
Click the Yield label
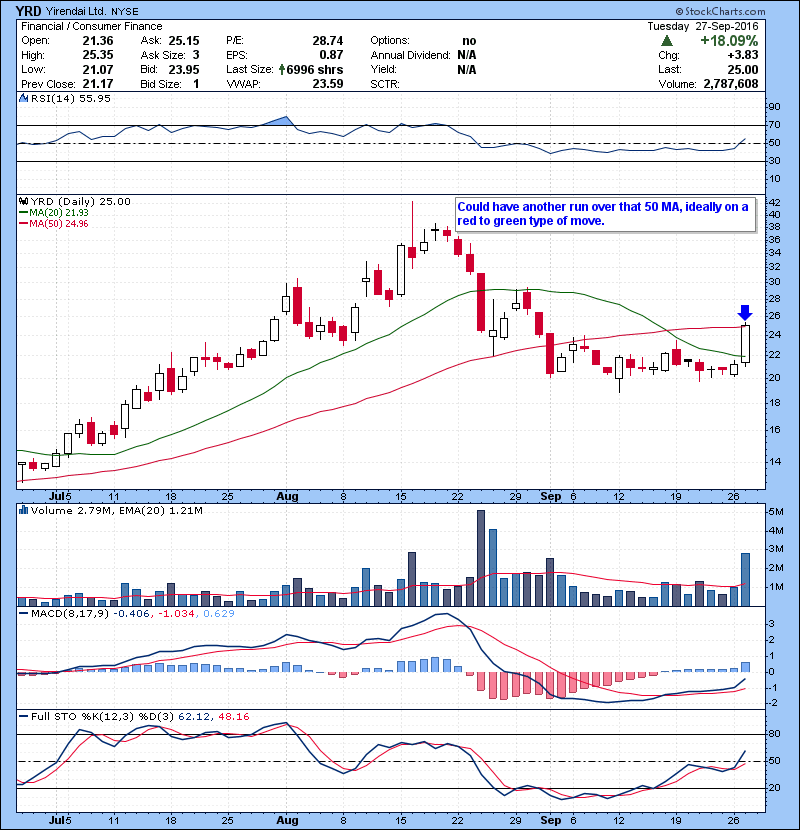(x=383, y=69)
